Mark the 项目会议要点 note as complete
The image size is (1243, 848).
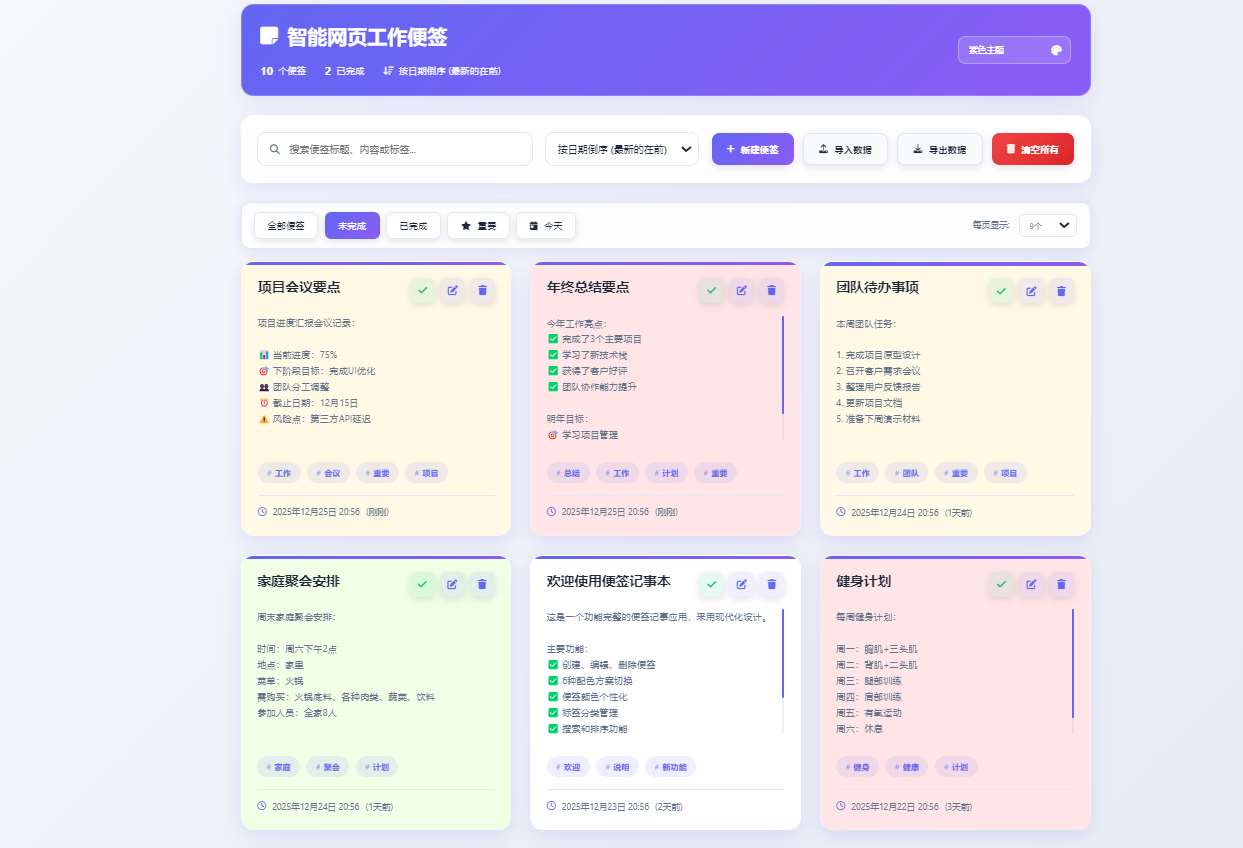422,290
